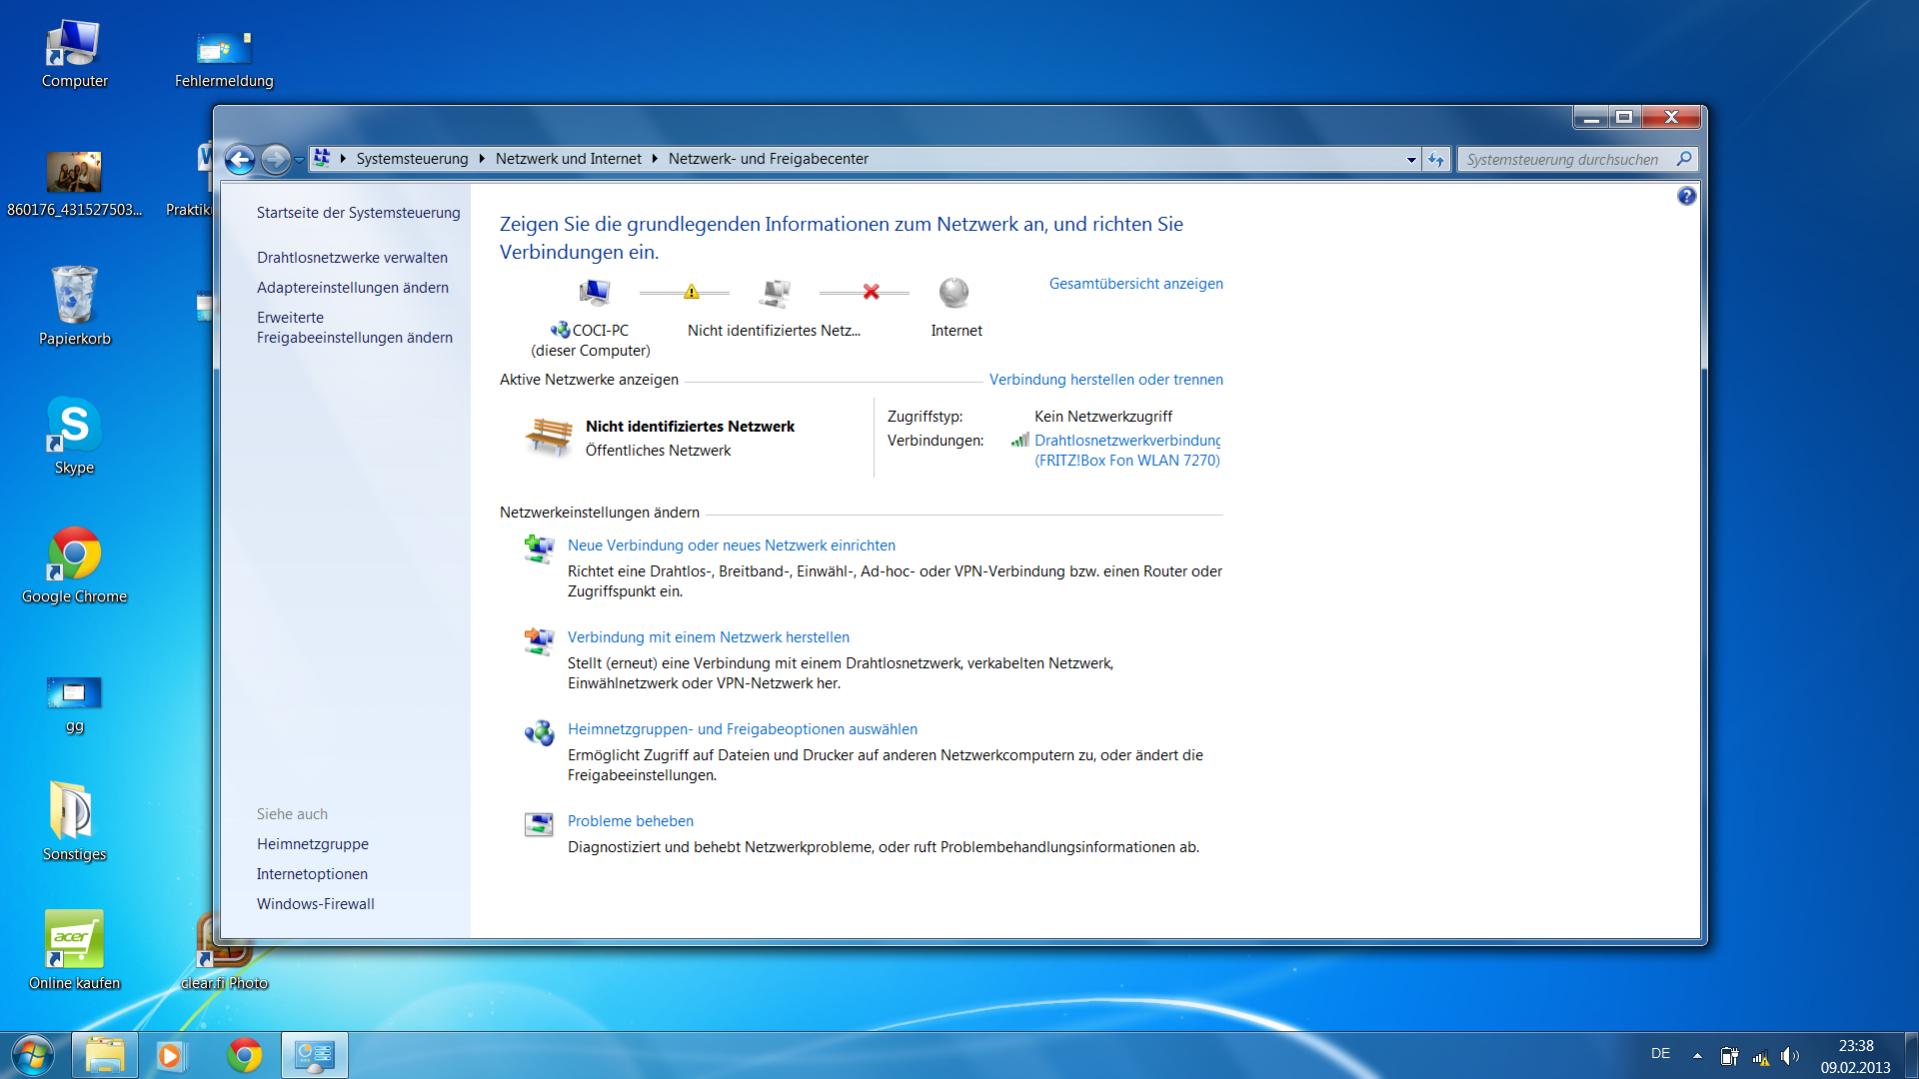
Task: Select the gg desktop icon
Action: coord(74,704)
